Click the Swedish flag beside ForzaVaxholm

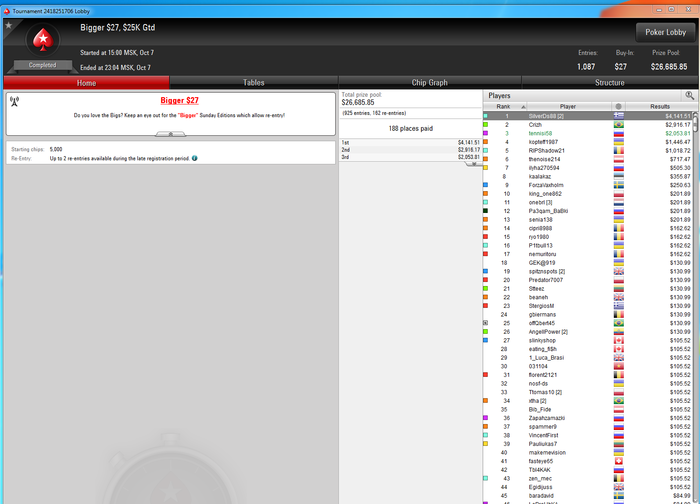(619, 185)
